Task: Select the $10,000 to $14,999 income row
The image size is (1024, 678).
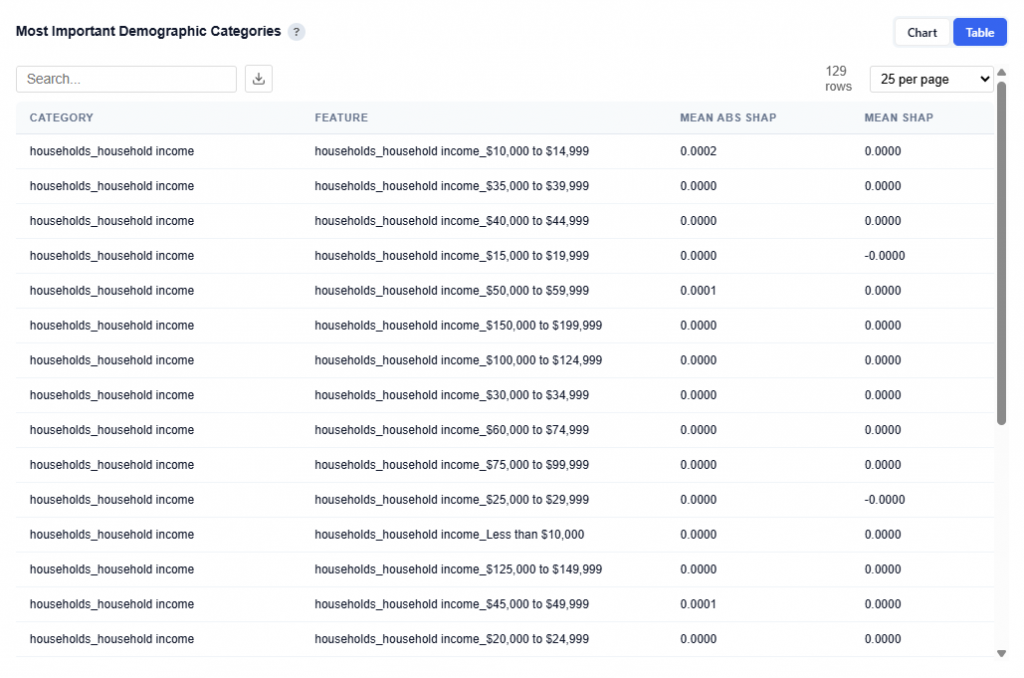Action: (451, 152)
